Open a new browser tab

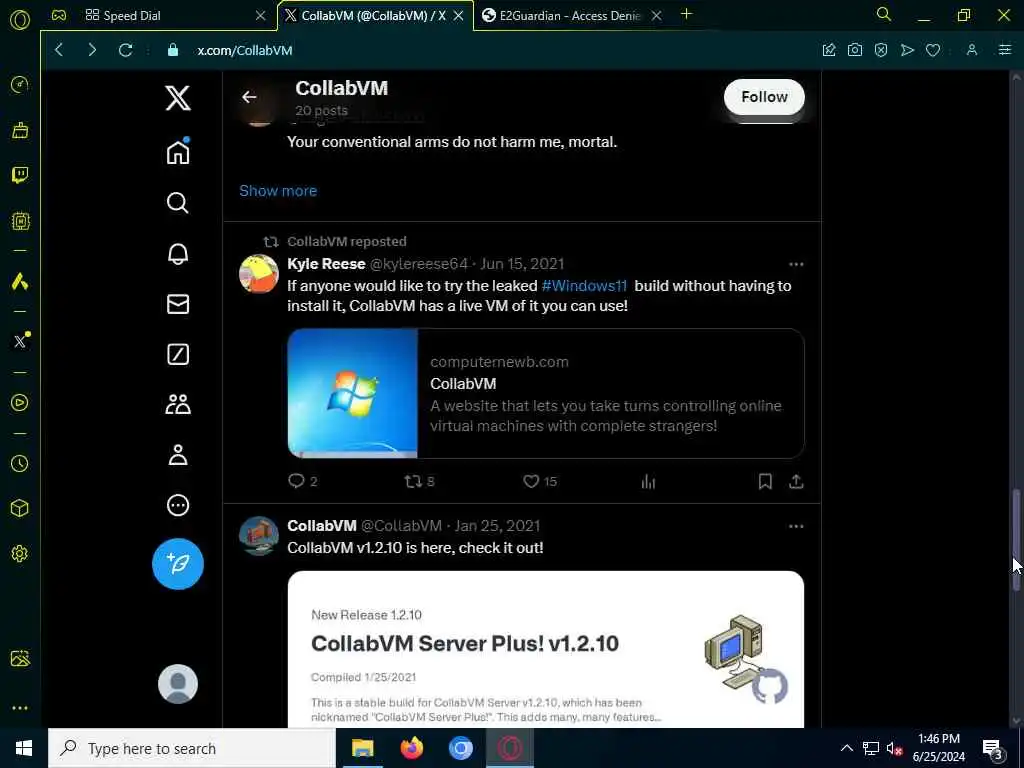[x=686, y=14]
